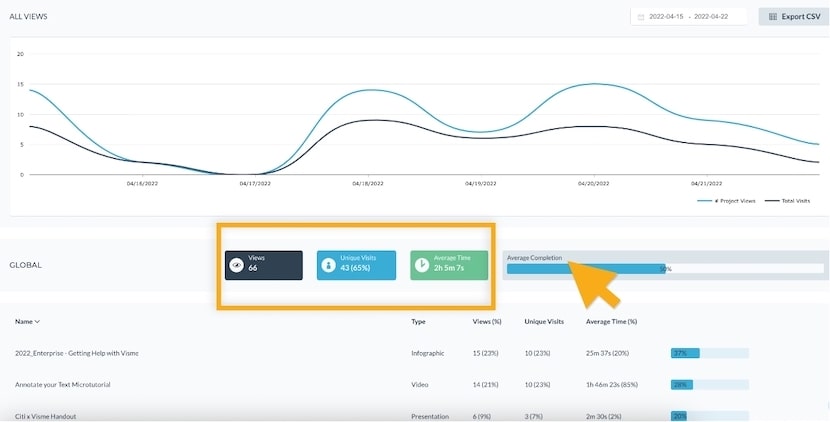This screenshot has width=830, height=422.
Task: Open 2022_Enterprise - Getting Help with Visme
Action: point(78,353)
